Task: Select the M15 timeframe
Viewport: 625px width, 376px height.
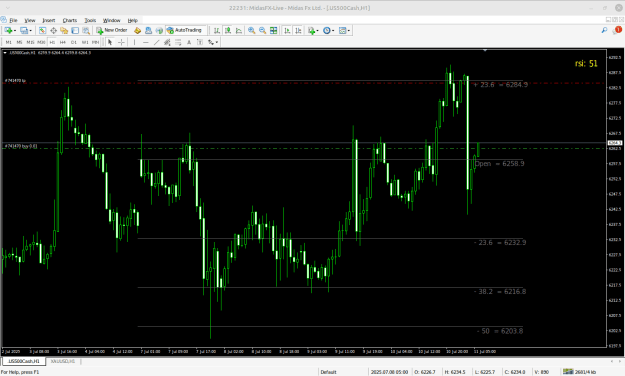Action: pos(30,42)
